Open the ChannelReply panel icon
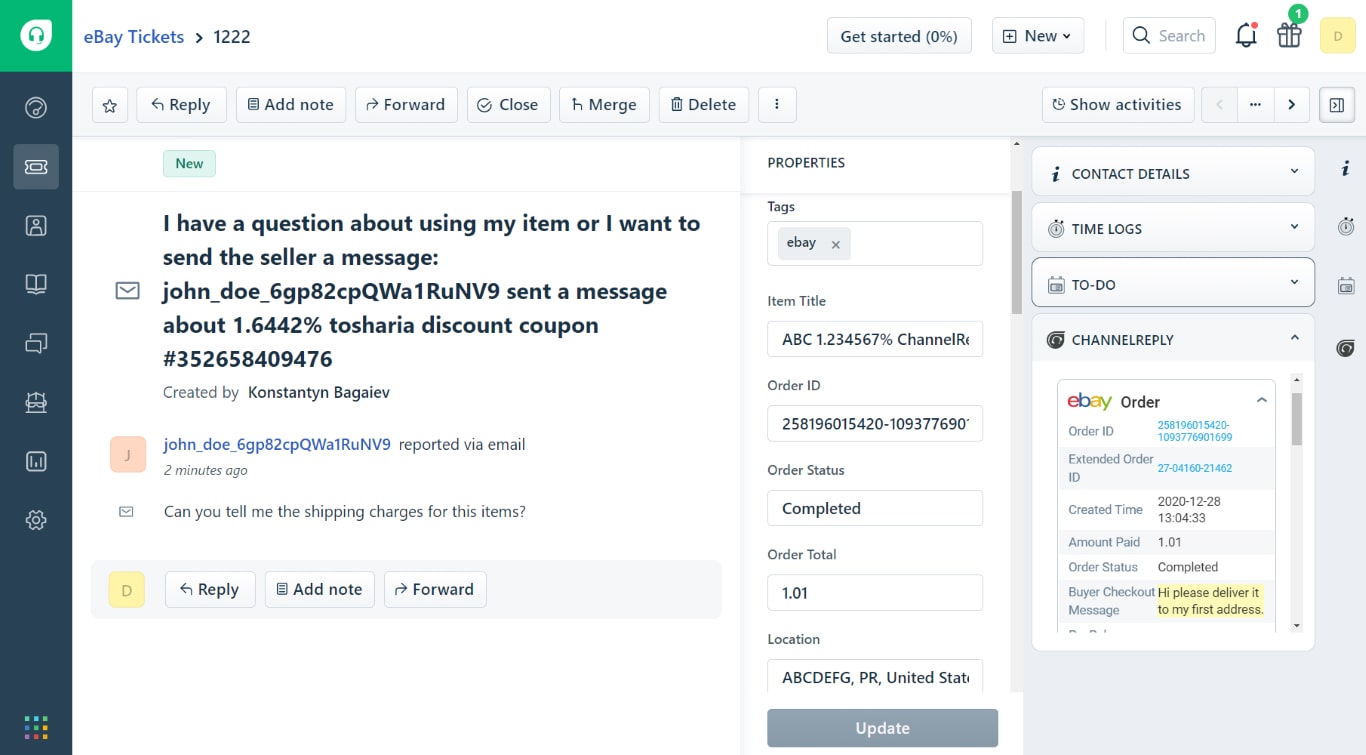Screen dimensions: 1366x755 [1345, 348]
